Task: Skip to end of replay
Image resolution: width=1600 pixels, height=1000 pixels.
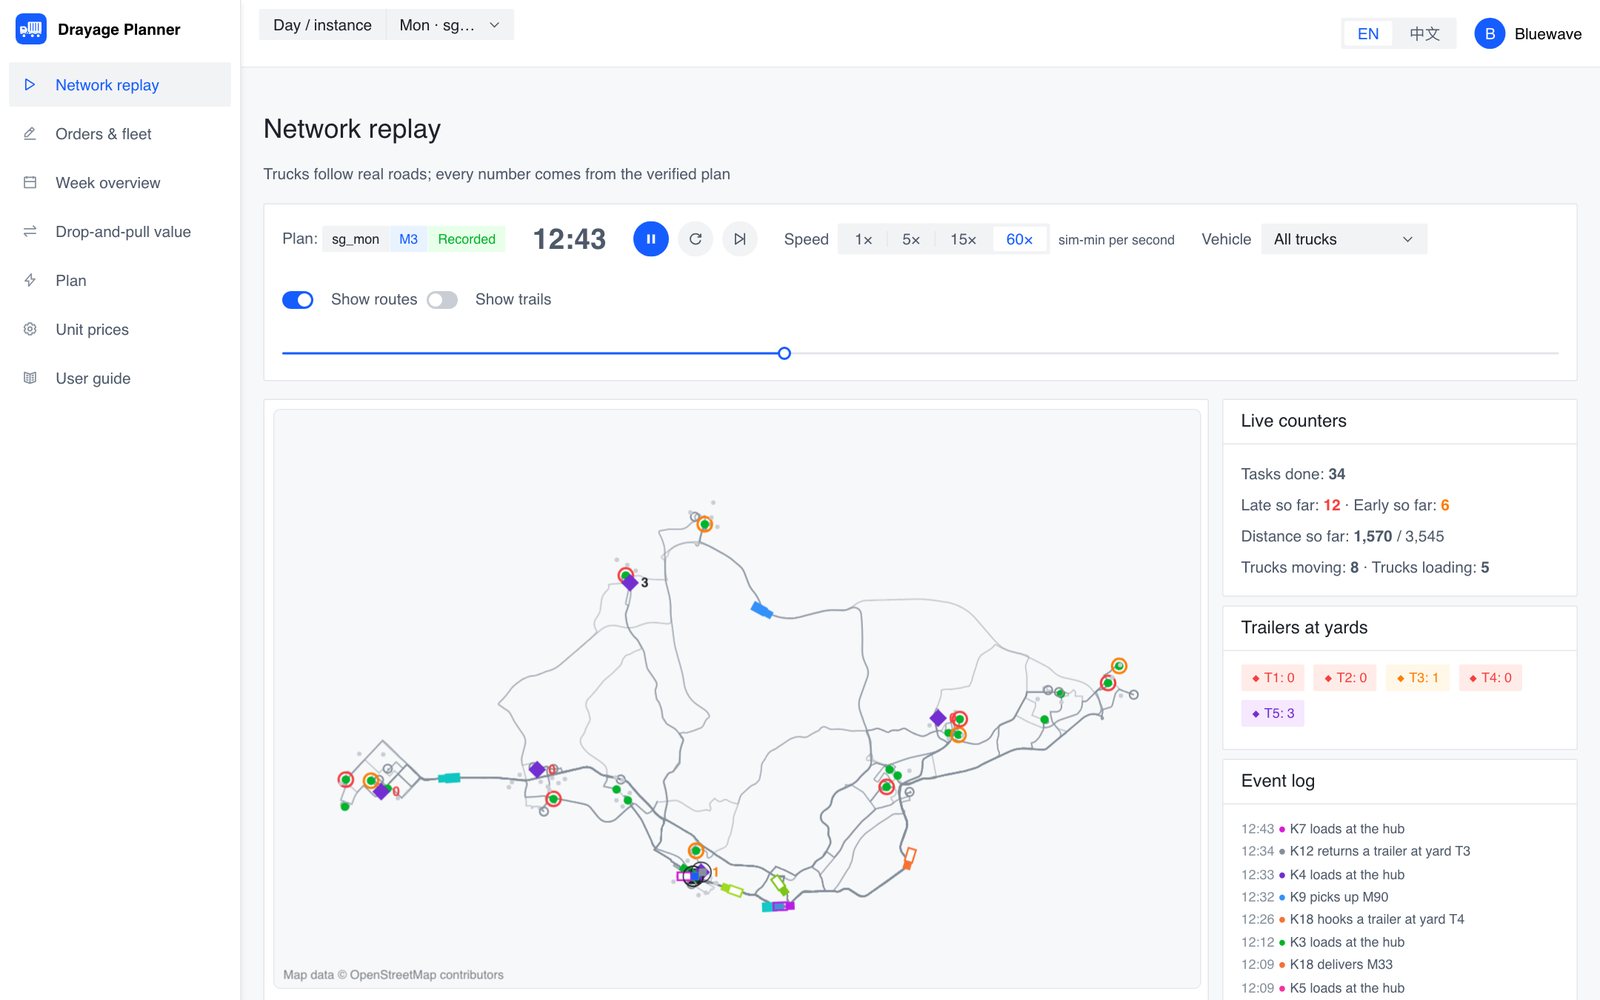Action: [740, 239]
